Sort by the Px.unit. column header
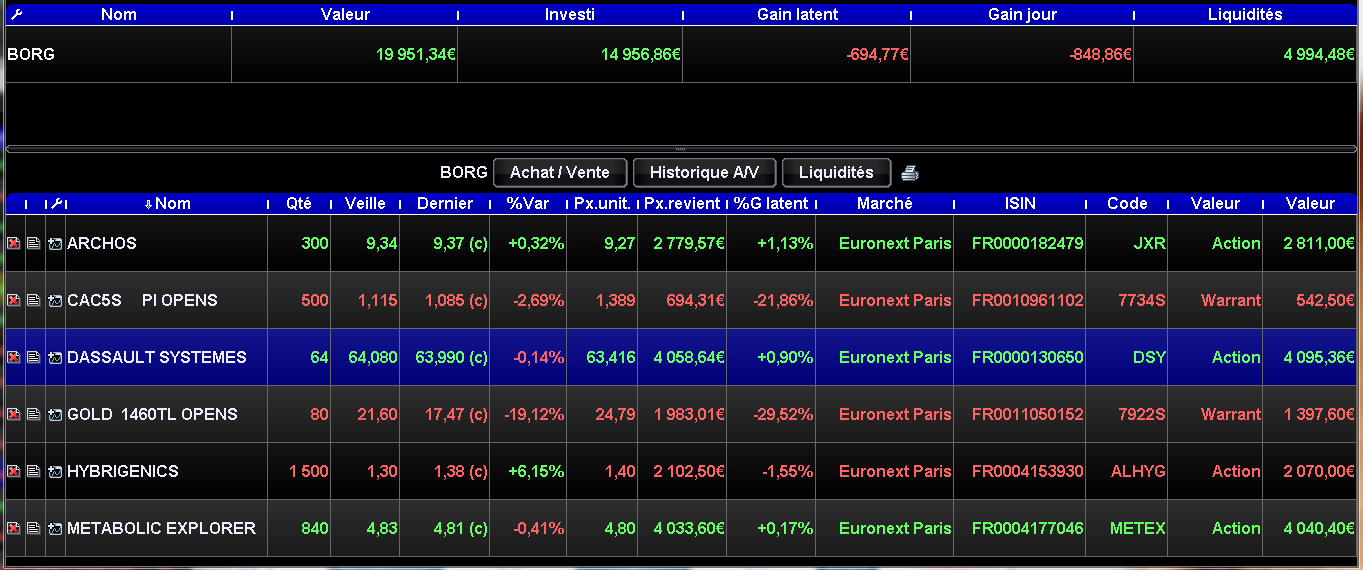The image size is (1363, 570). click(602, 203)
